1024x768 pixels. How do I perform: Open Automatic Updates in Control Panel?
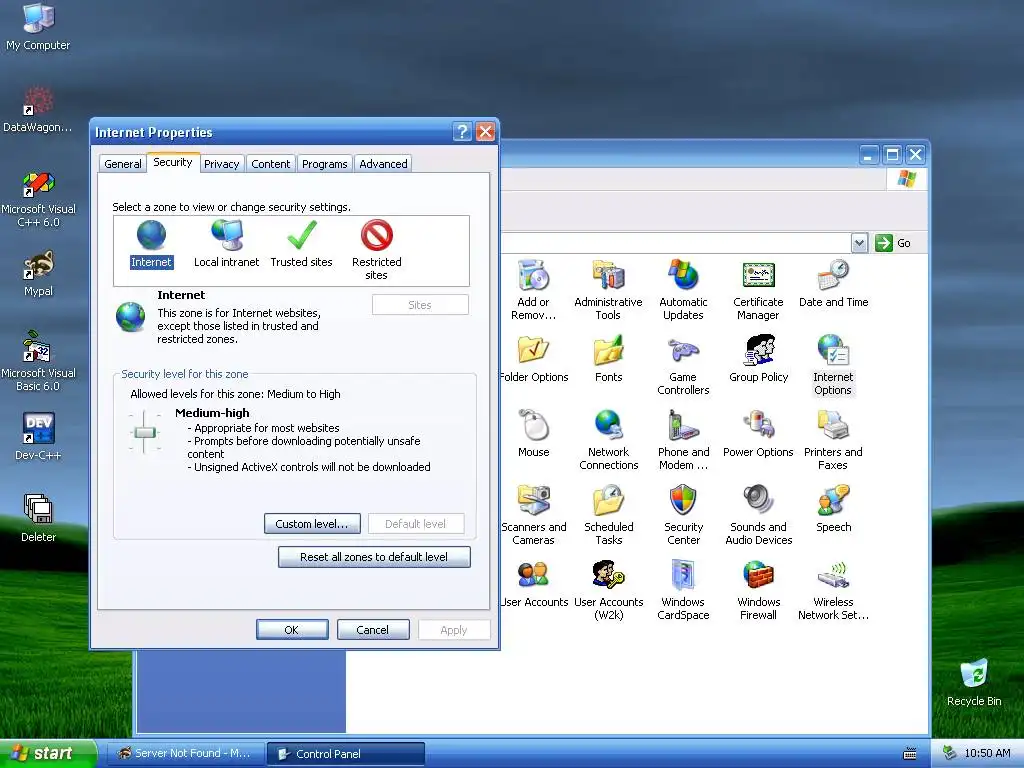point(683,290)
